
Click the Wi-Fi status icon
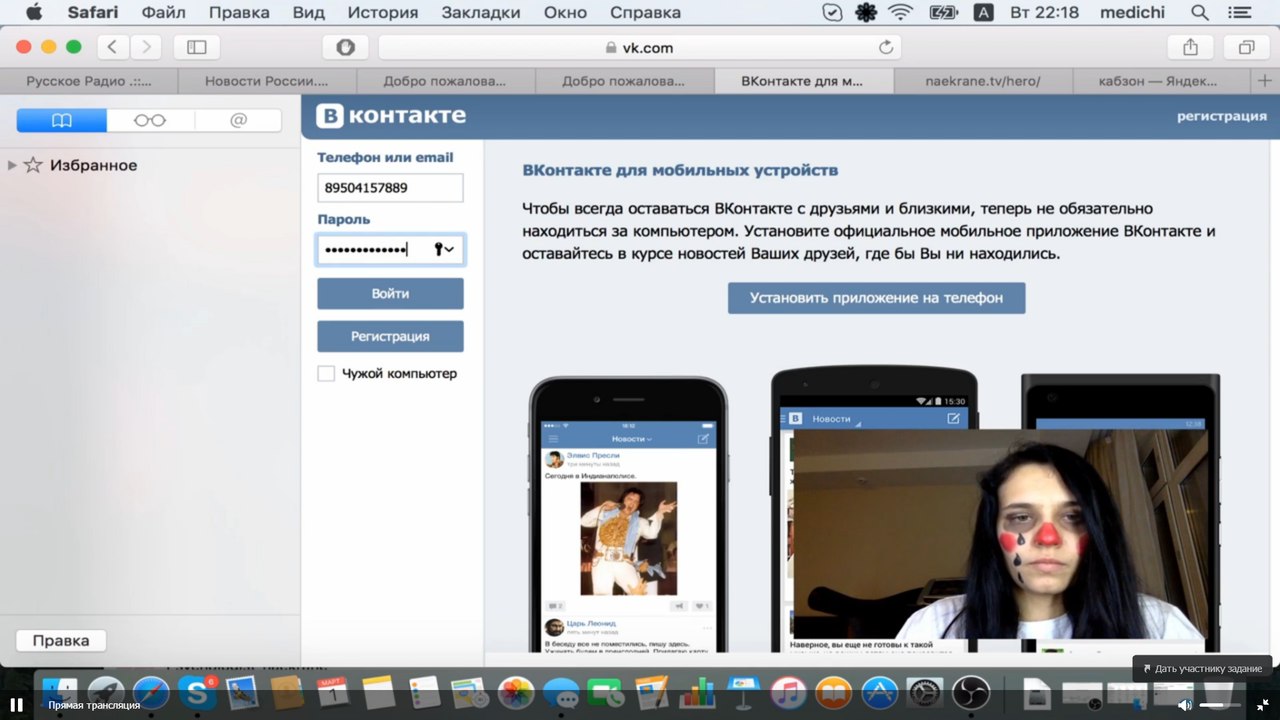(900, 13)
